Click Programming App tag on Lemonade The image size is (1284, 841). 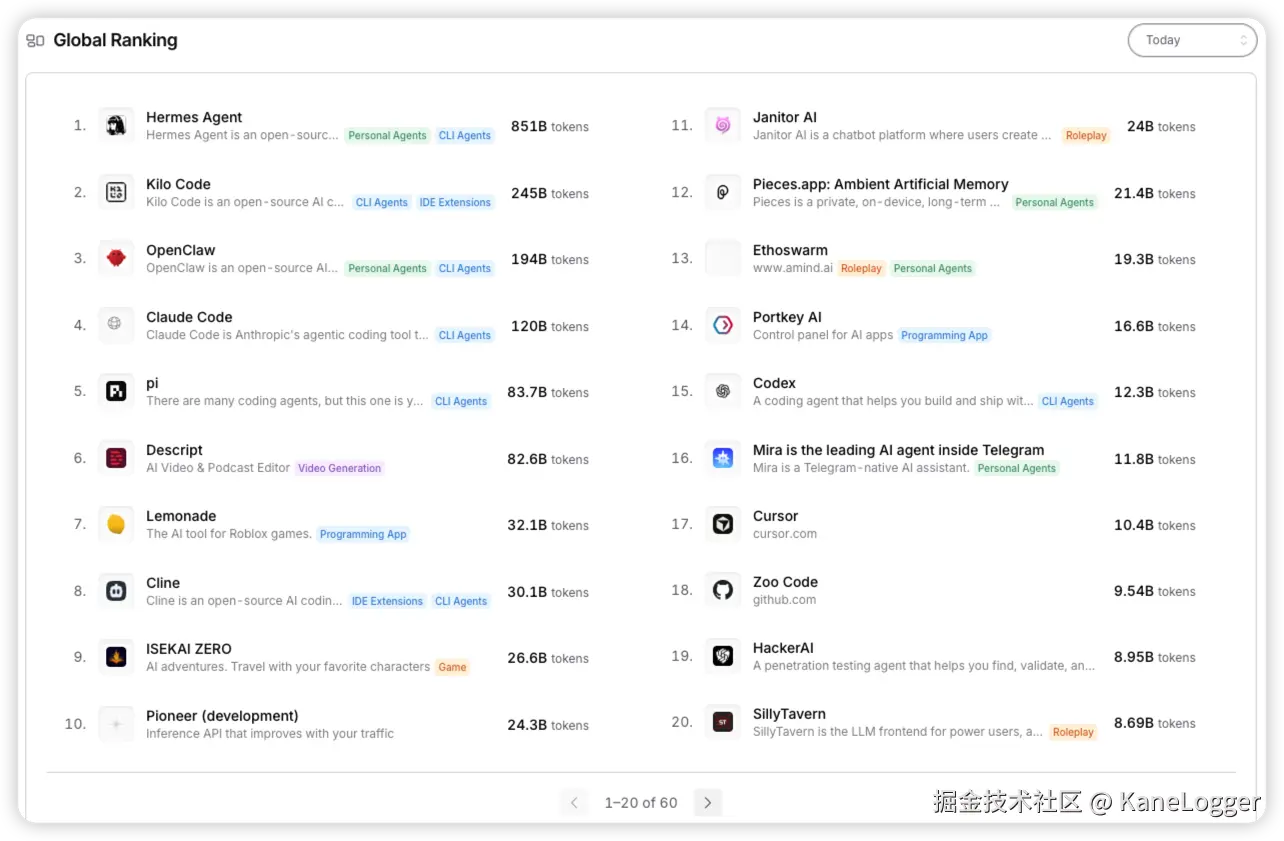[363, 534]
